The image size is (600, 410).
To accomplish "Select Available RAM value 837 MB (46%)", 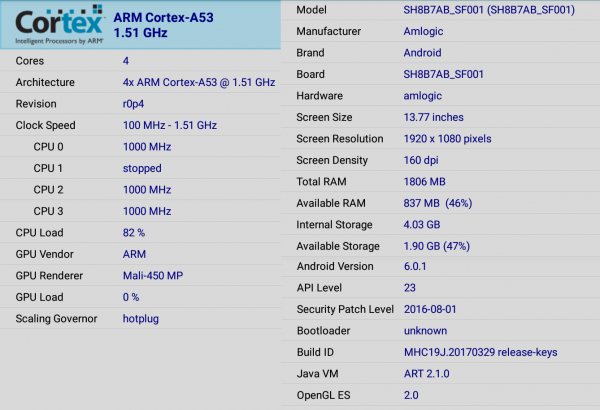I will [x=437, y=203].
